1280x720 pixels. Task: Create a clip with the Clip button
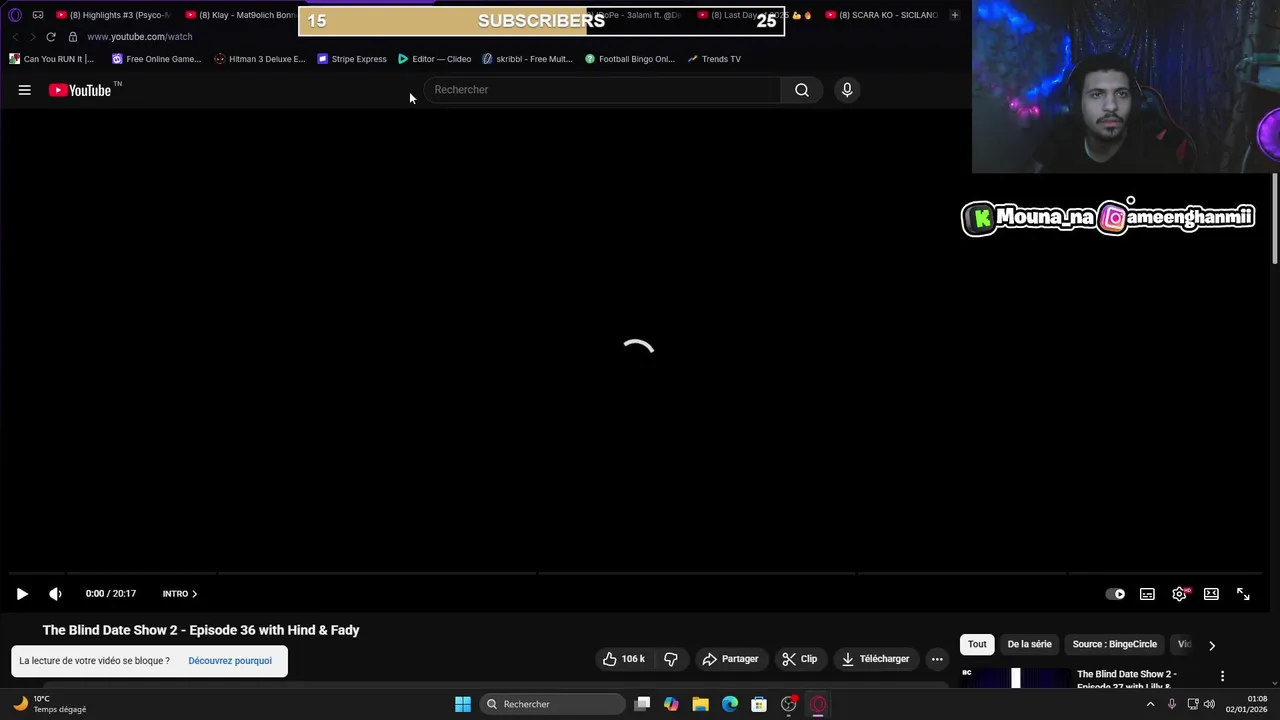(799, 659)
